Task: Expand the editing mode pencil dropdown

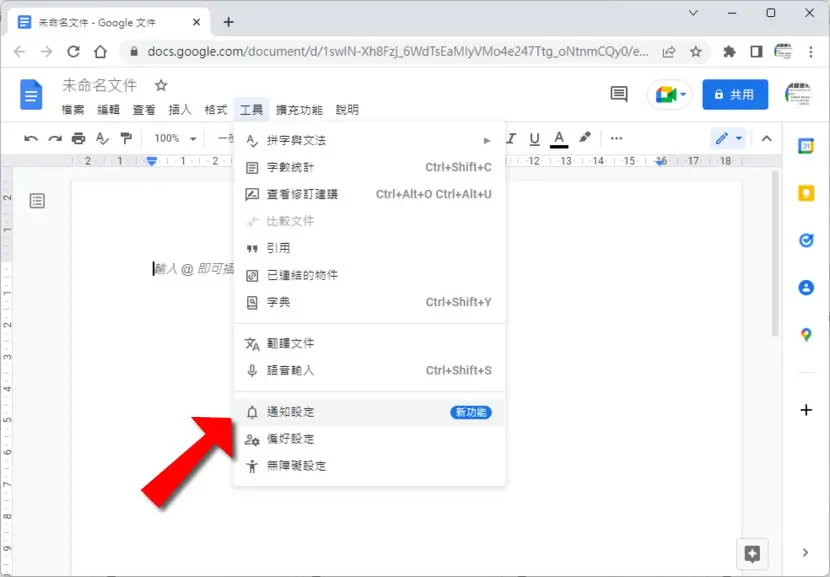Action: [728, 139]
